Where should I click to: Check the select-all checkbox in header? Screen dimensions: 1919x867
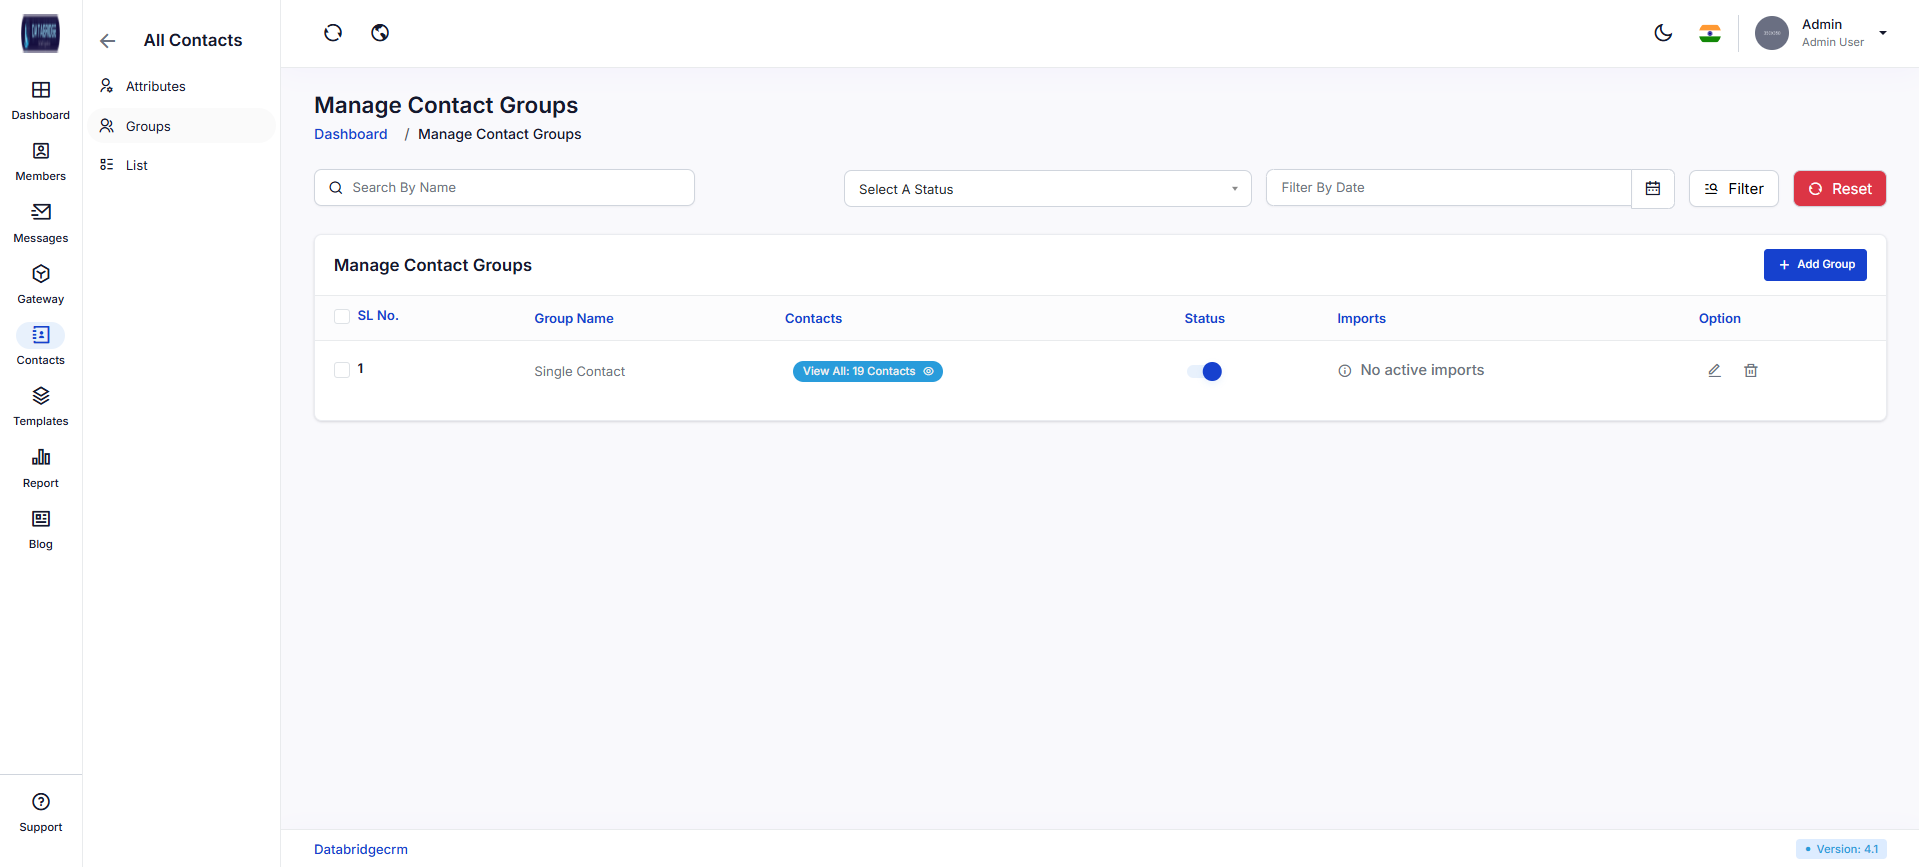coord(342,317)
